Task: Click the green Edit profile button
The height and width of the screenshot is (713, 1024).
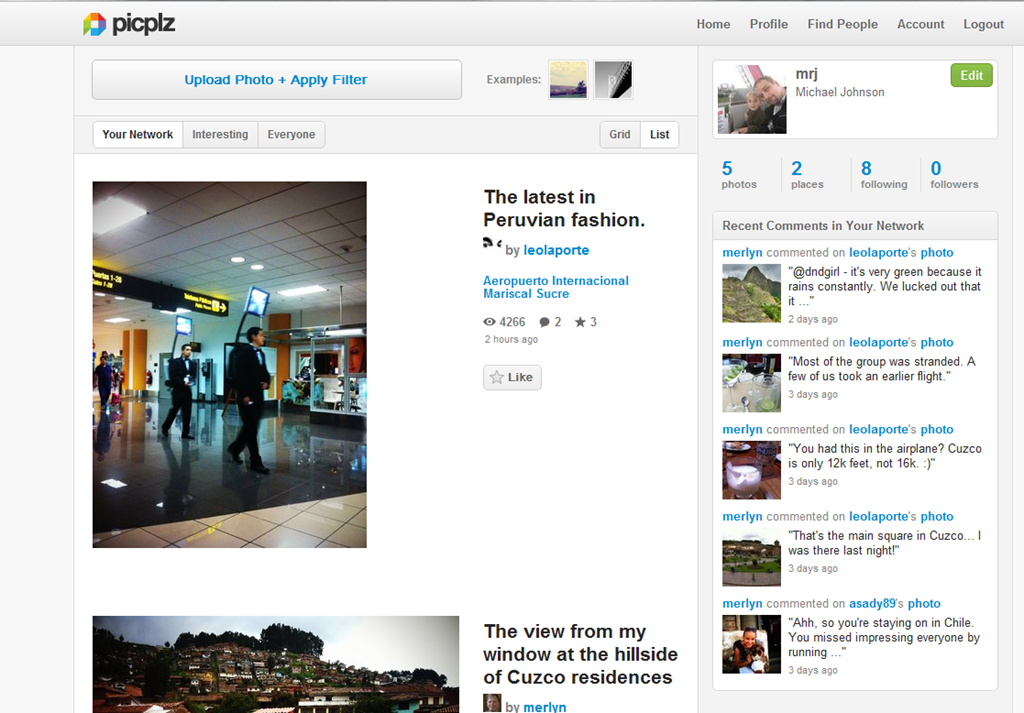Action: coord(971,75)
